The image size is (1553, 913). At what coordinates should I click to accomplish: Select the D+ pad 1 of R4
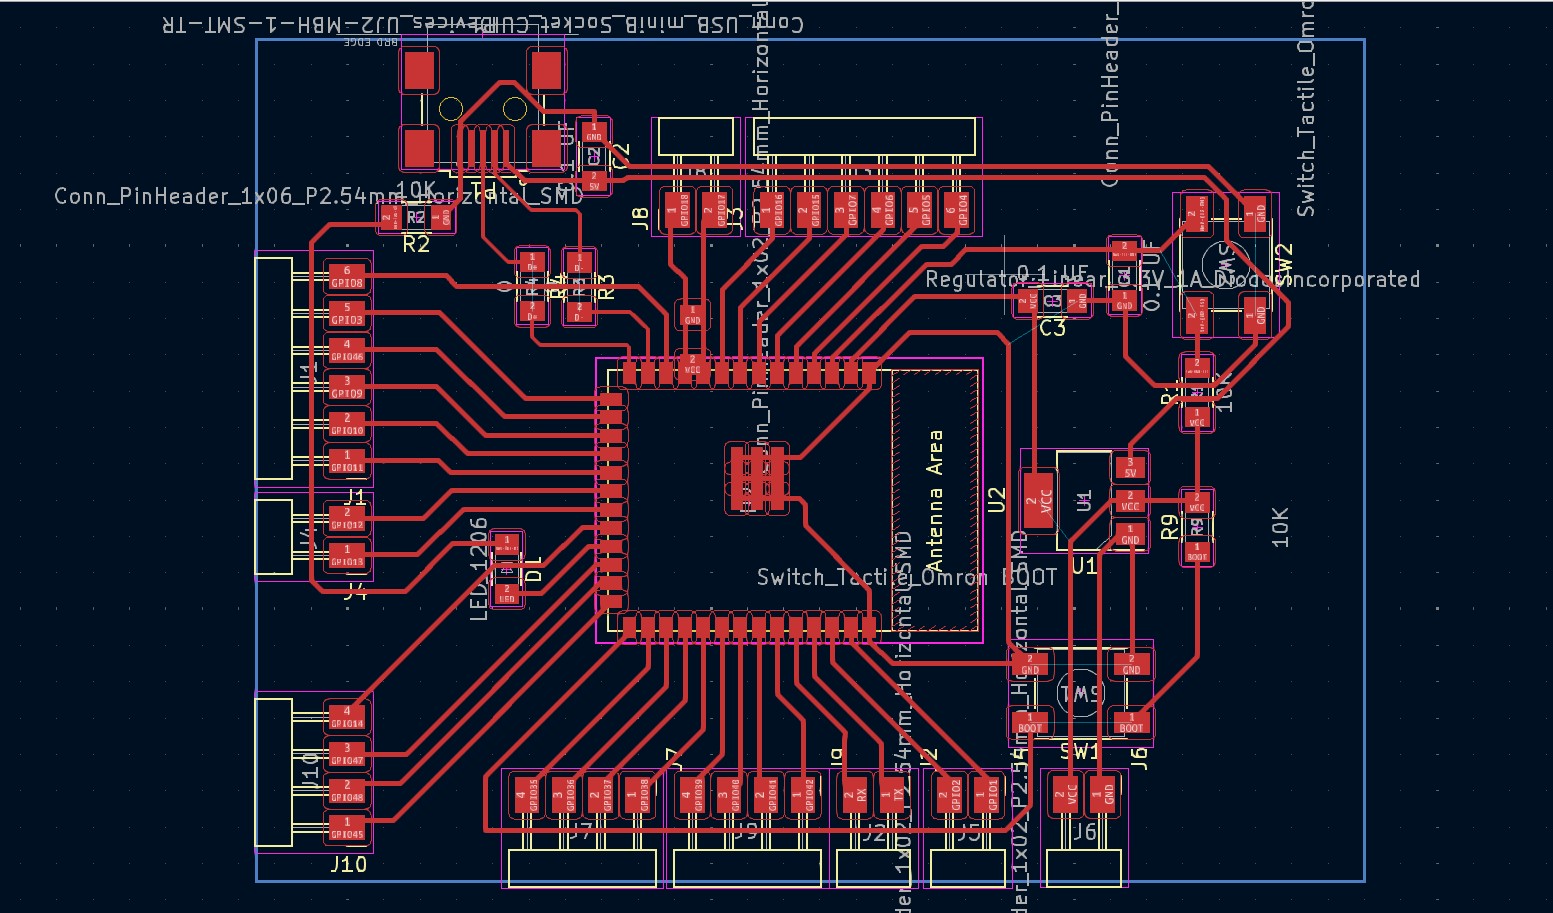coord(532,263)
